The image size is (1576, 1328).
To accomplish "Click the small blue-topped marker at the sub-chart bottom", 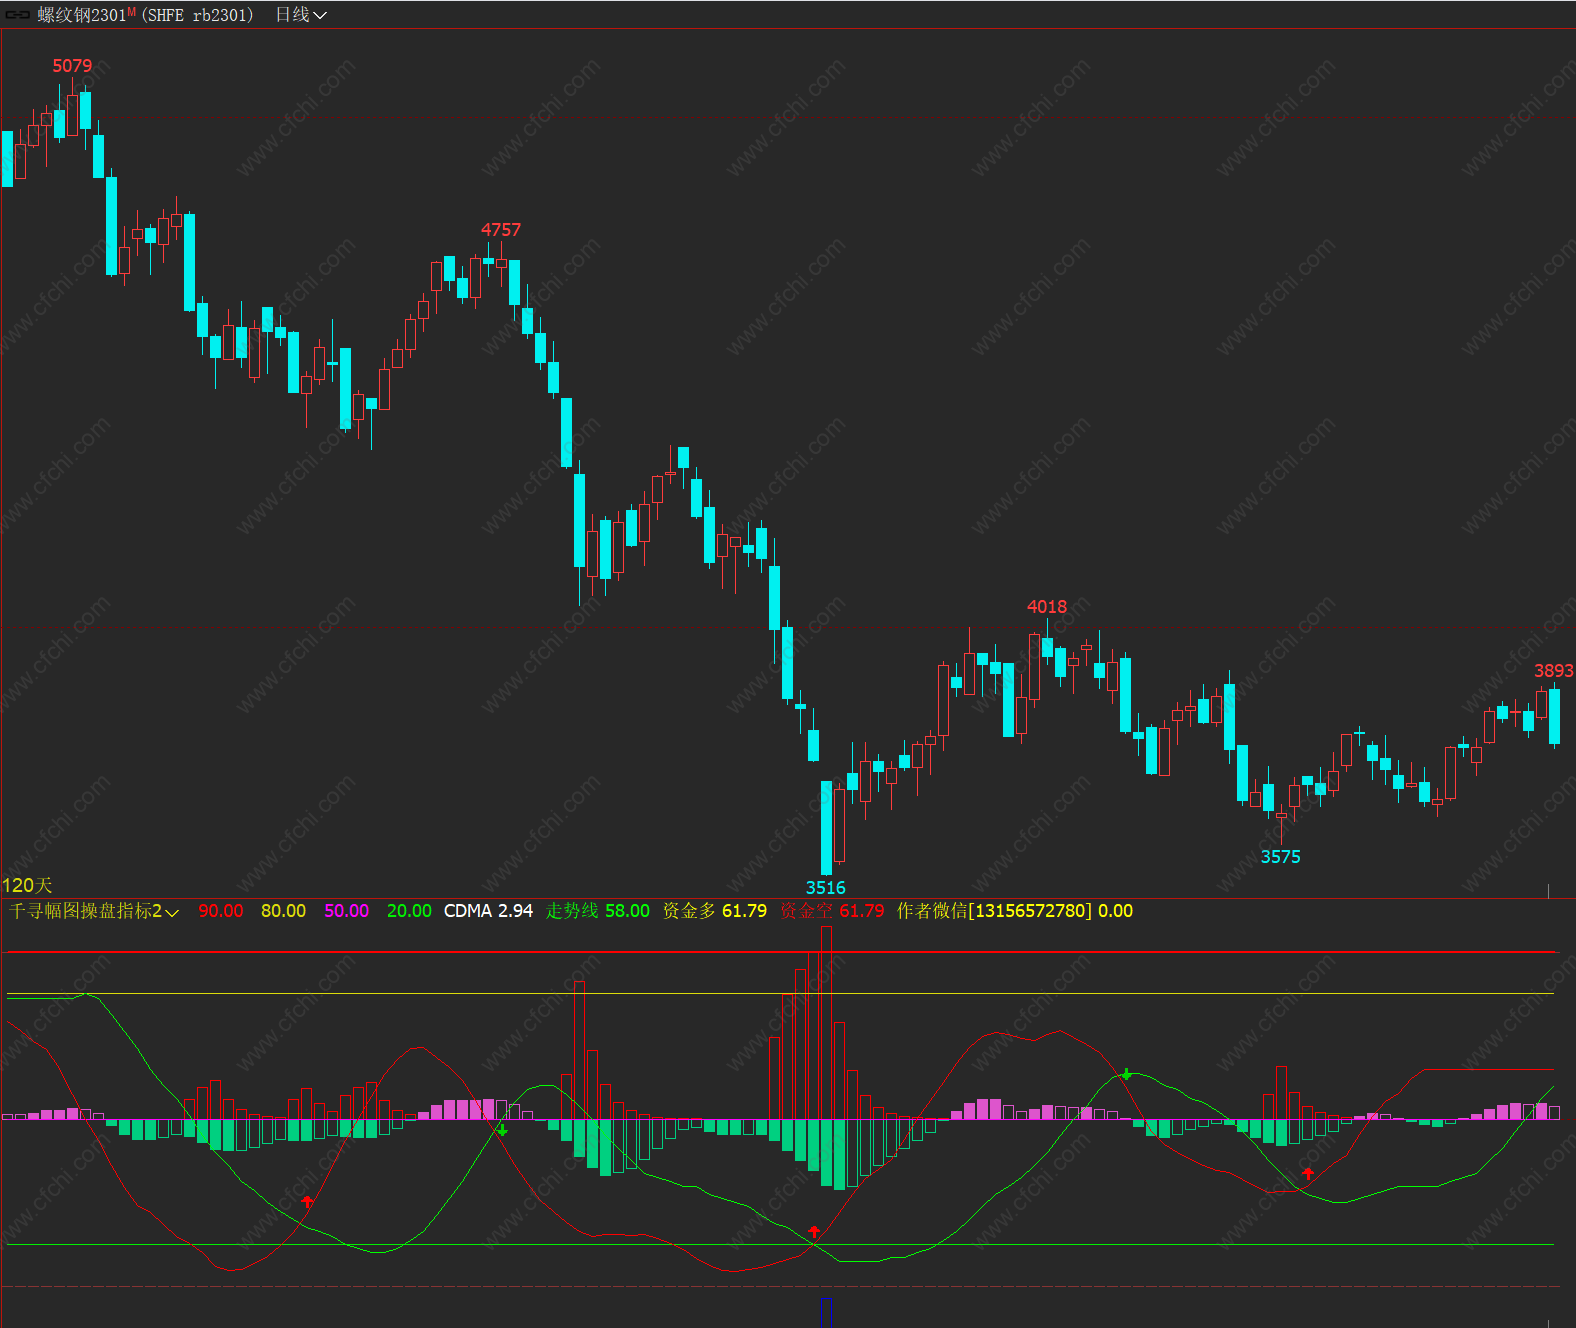I will tap(826, 1311).
